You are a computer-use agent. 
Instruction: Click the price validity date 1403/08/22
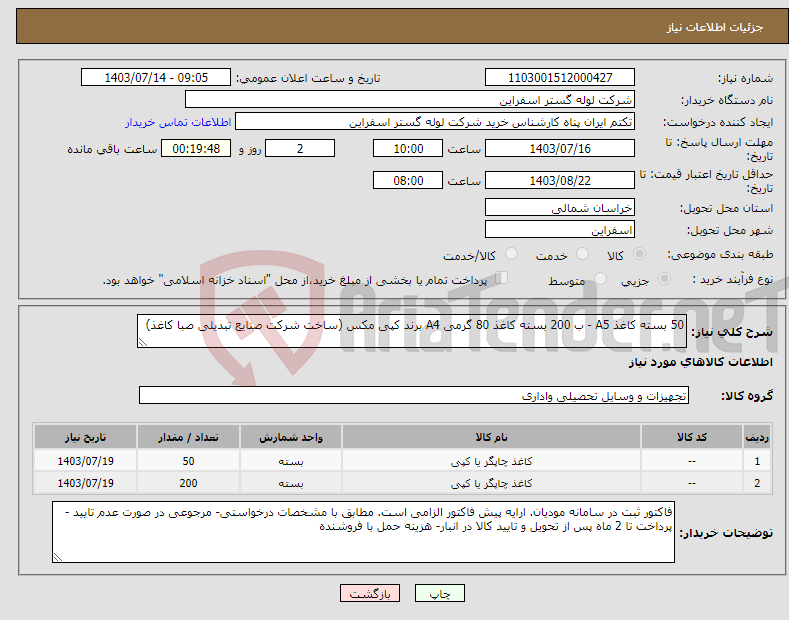560,180
